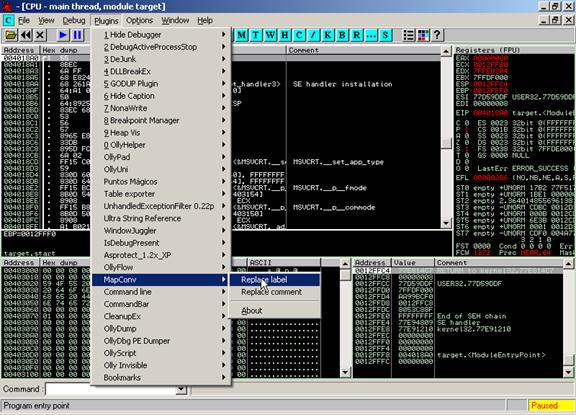Click the CPU window C icon in menu bar
Viewport: 576px width, 415px height.
click(8, 21)
